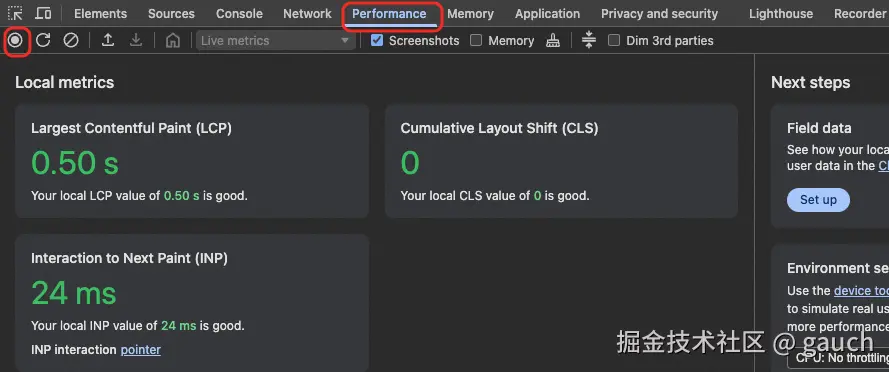The image size is (889, 372).
Task: Enable Dim 3rd parties checkbox
Action: 614,40
